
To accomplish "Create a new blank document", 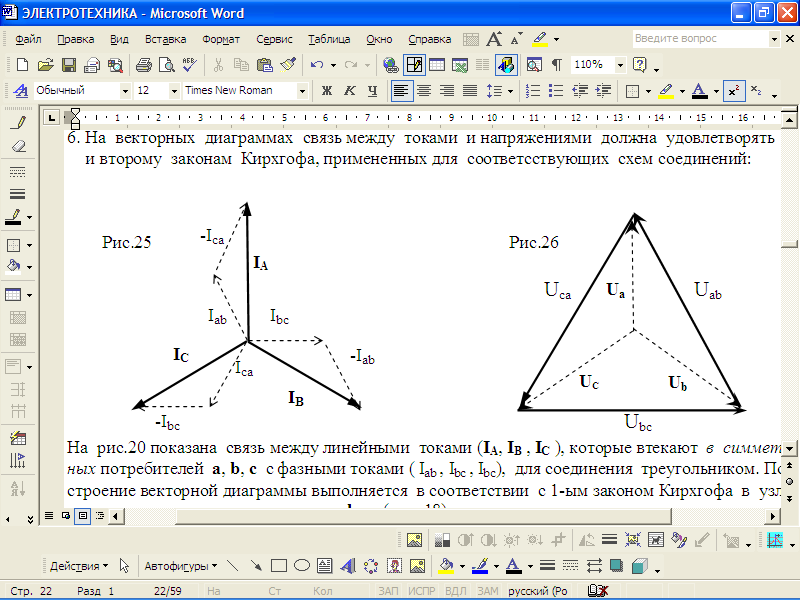I will point(22,65).
